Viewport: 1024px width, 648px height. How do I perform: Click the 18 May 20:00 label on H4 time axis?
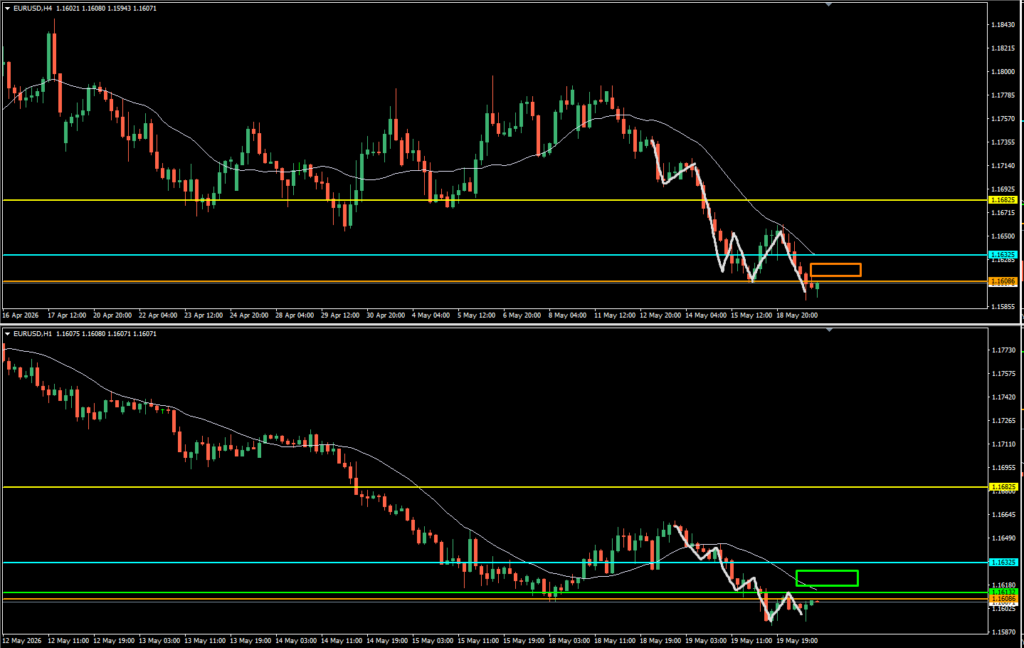pos(797,315)
